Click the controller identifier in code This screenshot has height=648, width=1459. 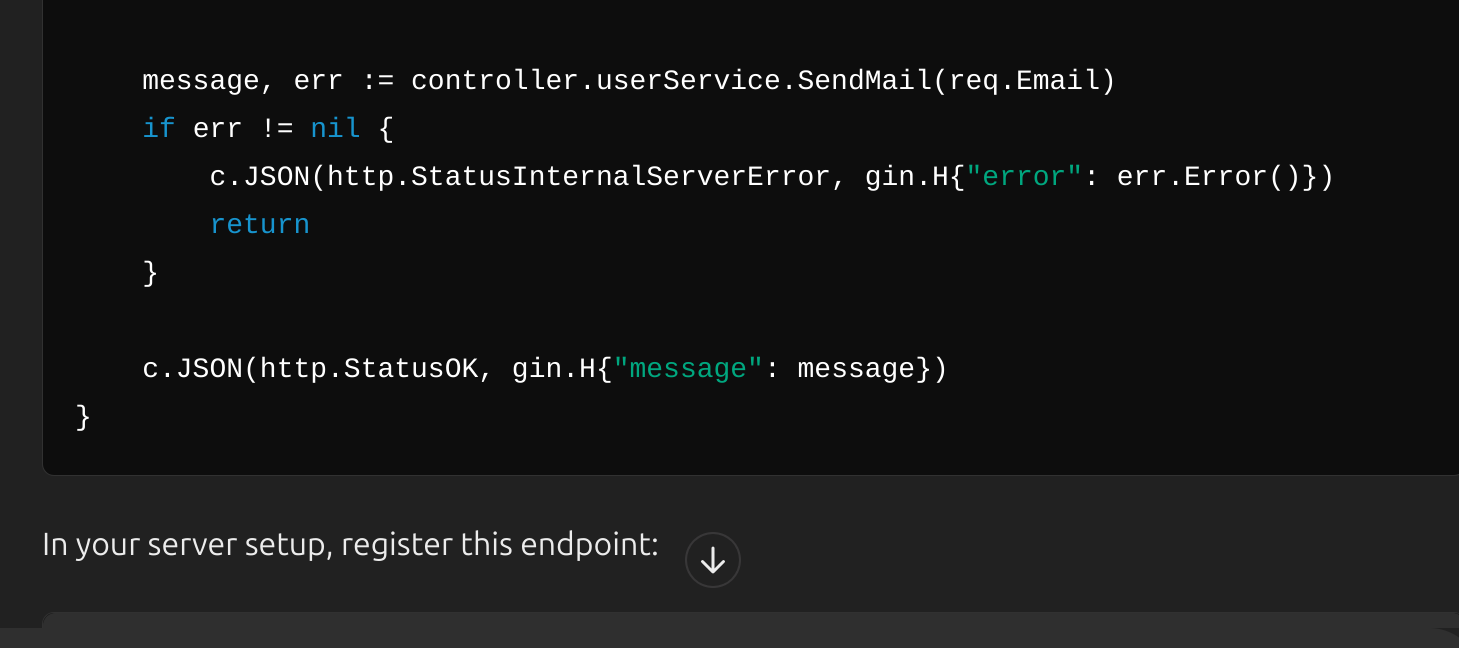click(494, 81)
